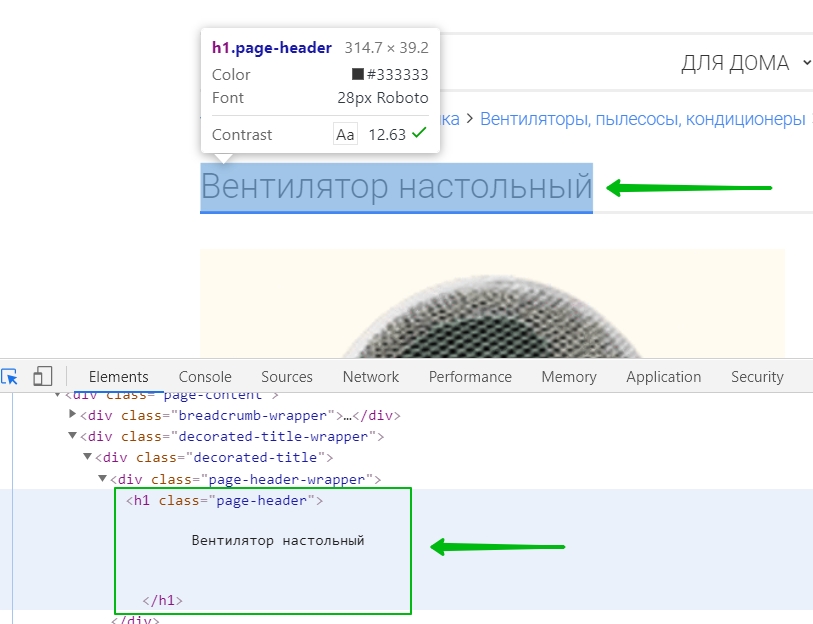
Task: Open the Sources tab
Action: (x=287, y=377)
